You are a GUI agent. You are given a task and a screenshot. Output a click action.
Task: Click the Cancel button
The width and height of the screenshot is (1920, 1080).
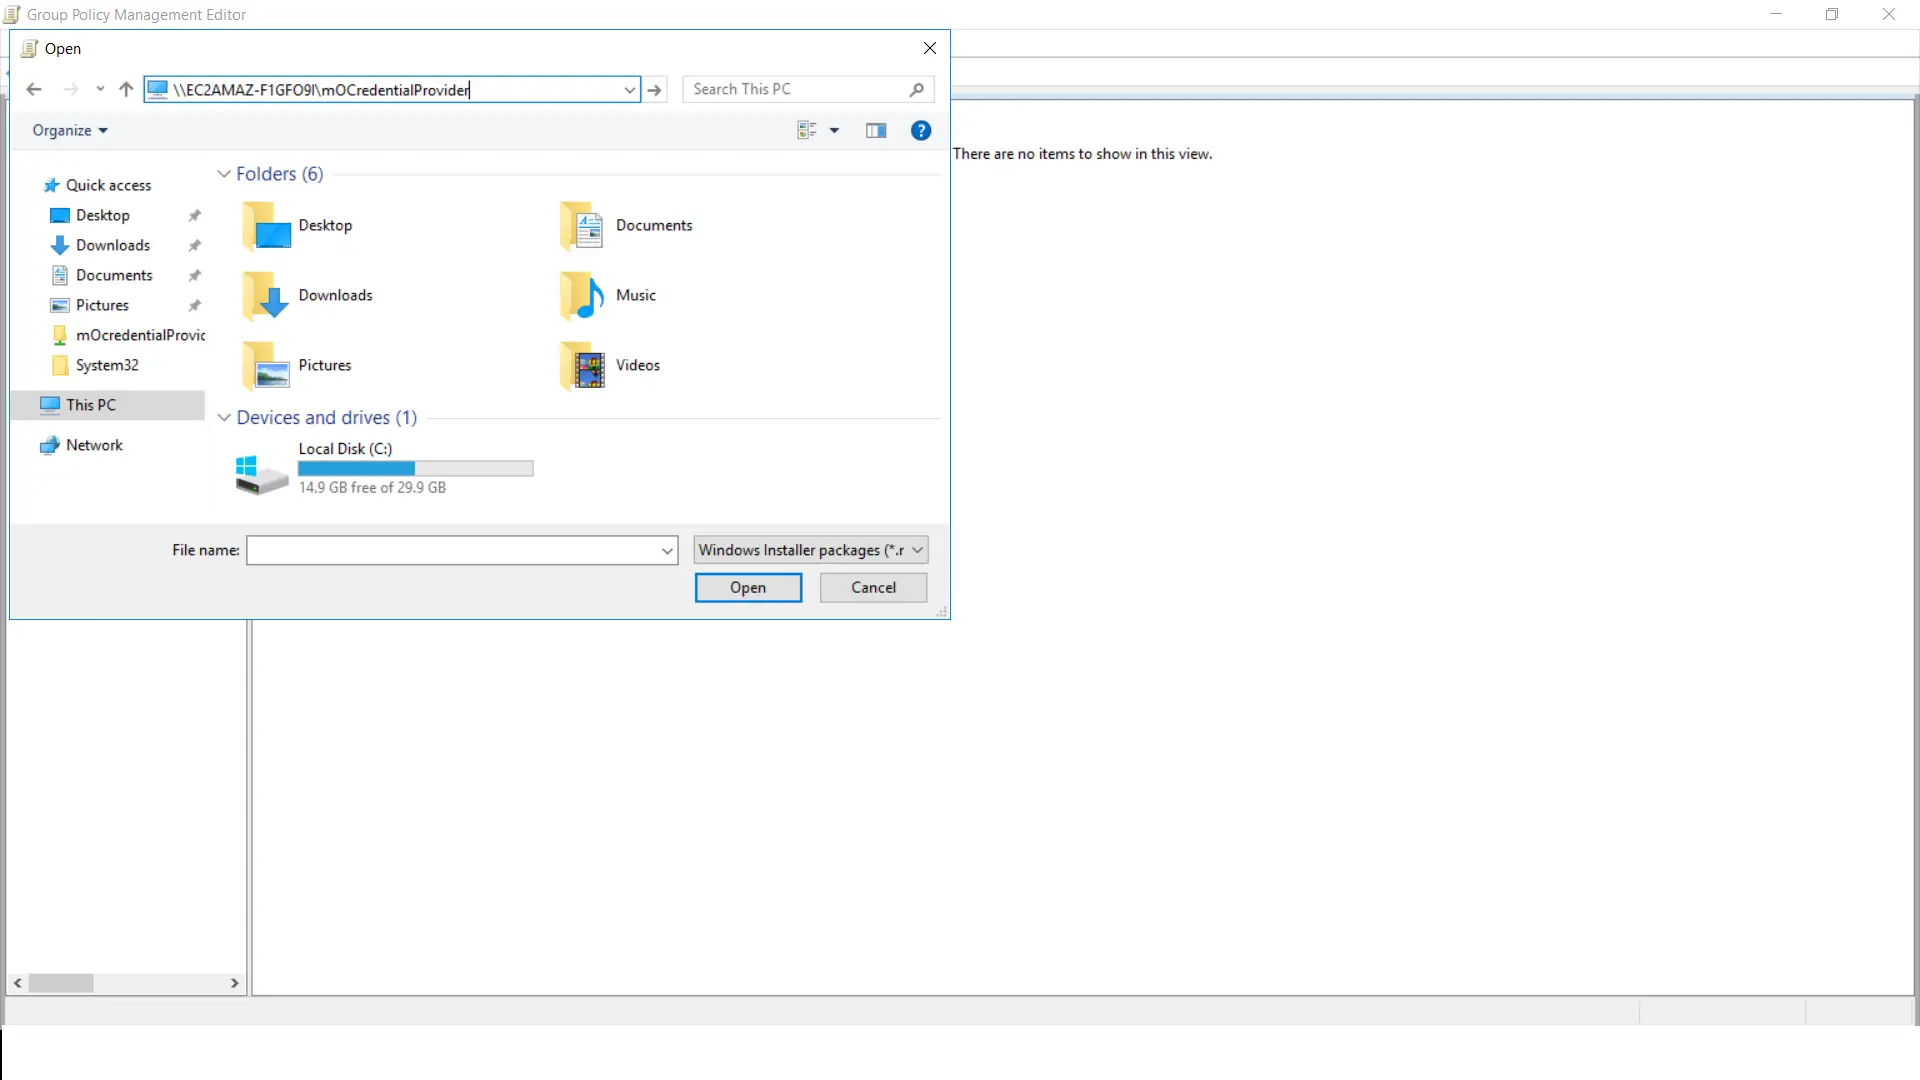tap(873, 588)
